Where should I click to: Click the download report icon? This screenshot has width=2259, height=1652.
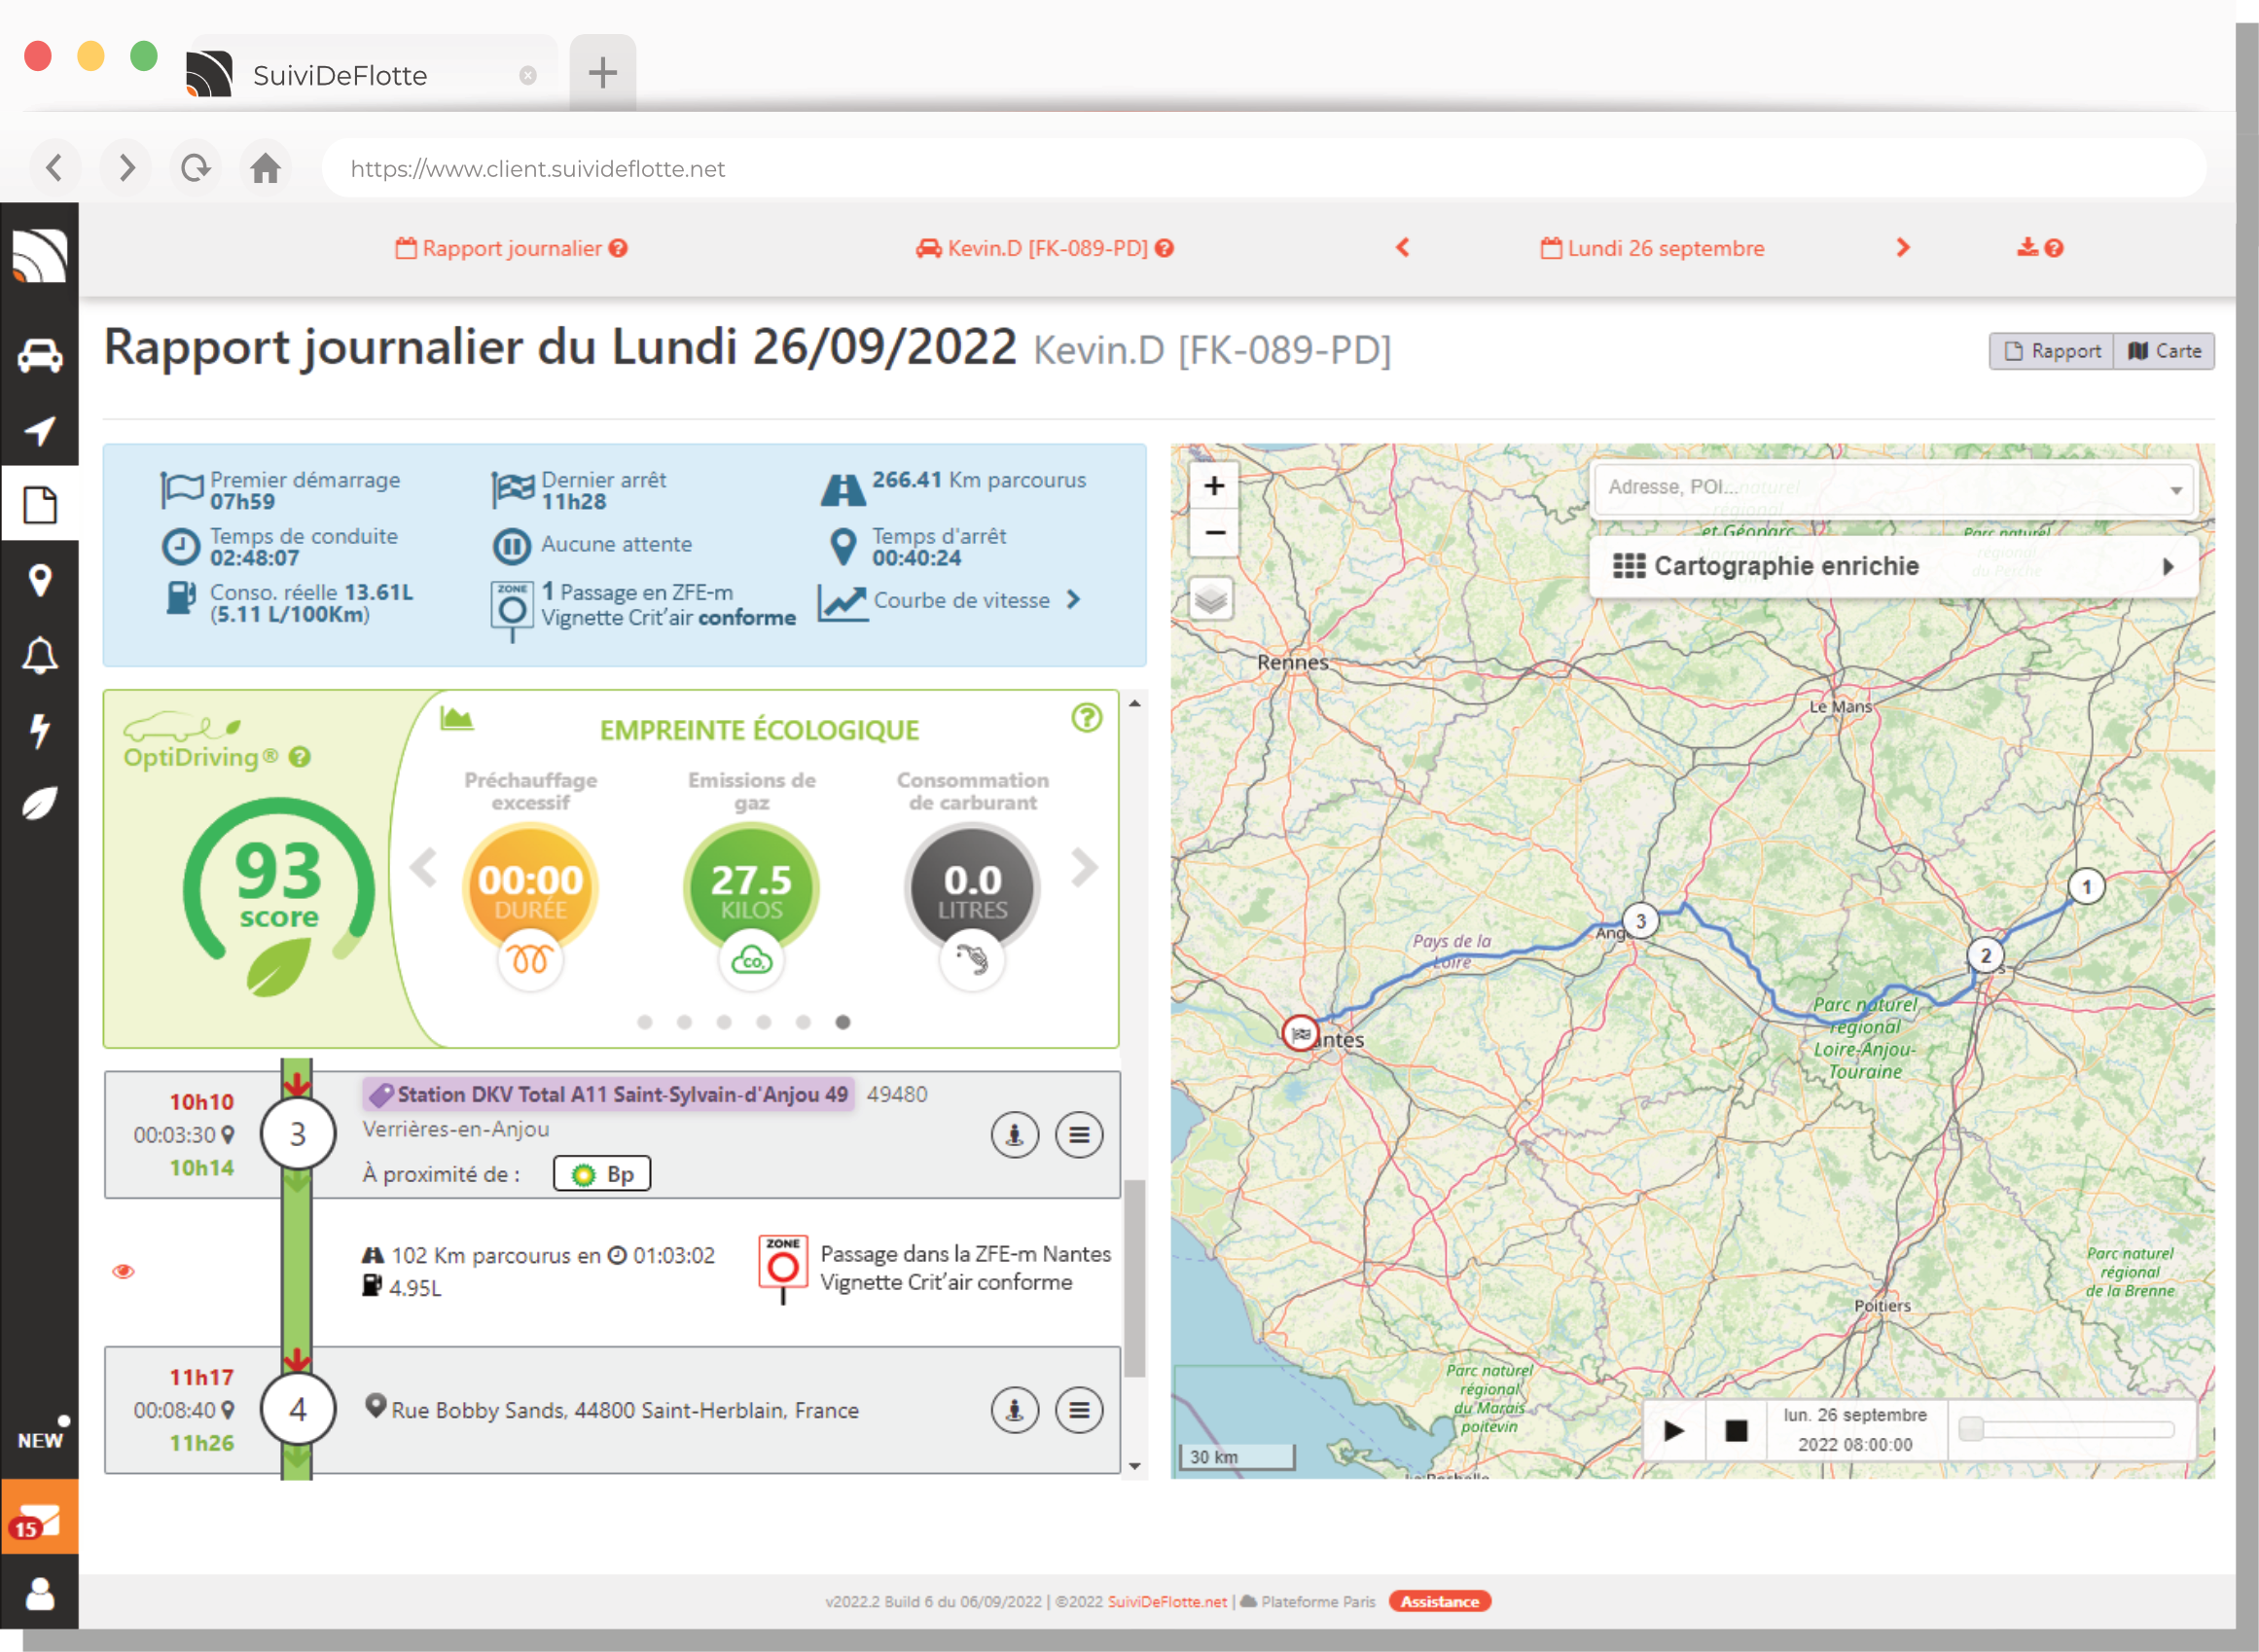pyautogui.click(x=2027, y=247)
